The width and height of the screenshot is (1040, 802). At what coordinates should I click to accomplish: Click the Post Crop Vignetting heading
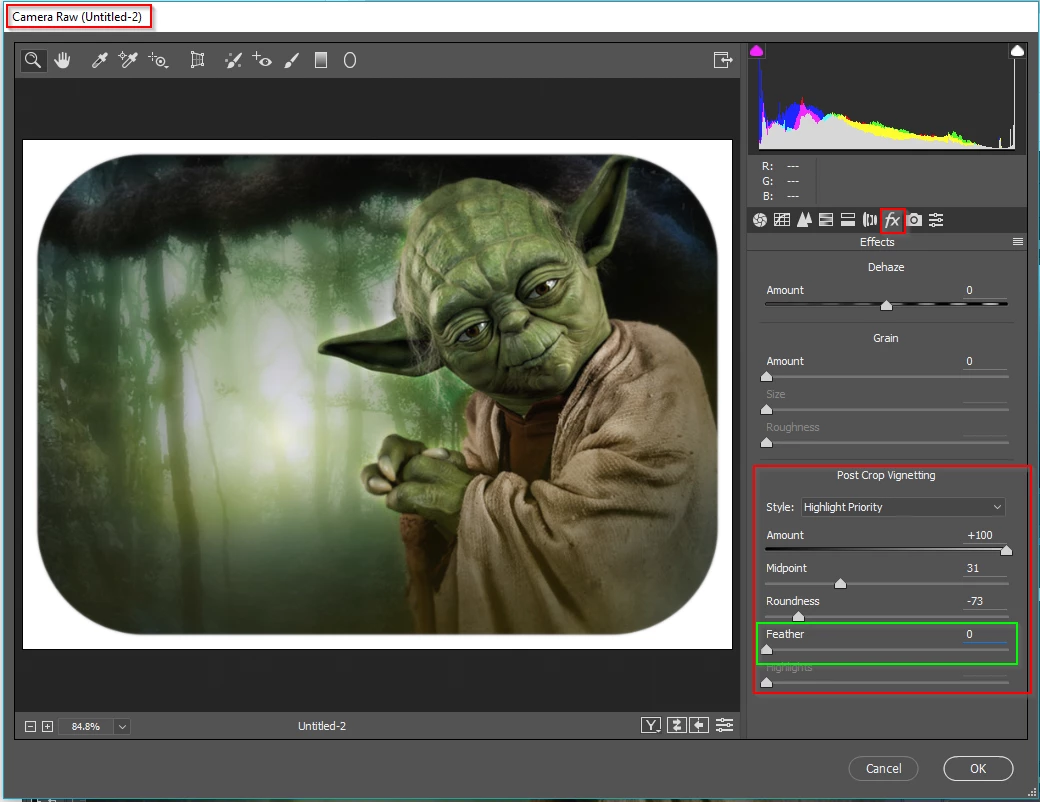coord(886,475)
